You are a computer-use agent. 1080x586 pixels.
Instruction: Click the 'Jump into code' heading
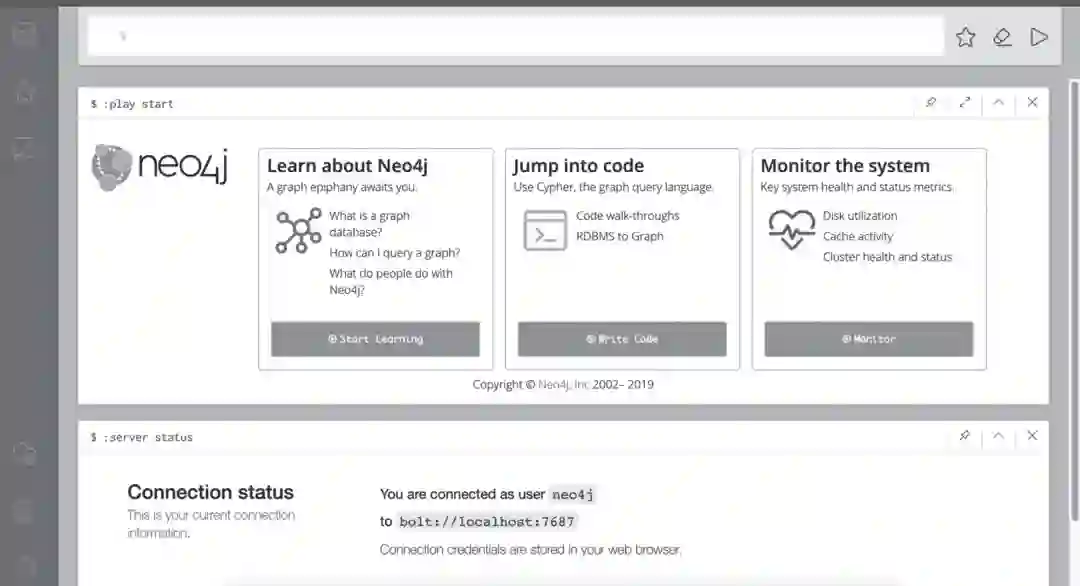(579, 166)
